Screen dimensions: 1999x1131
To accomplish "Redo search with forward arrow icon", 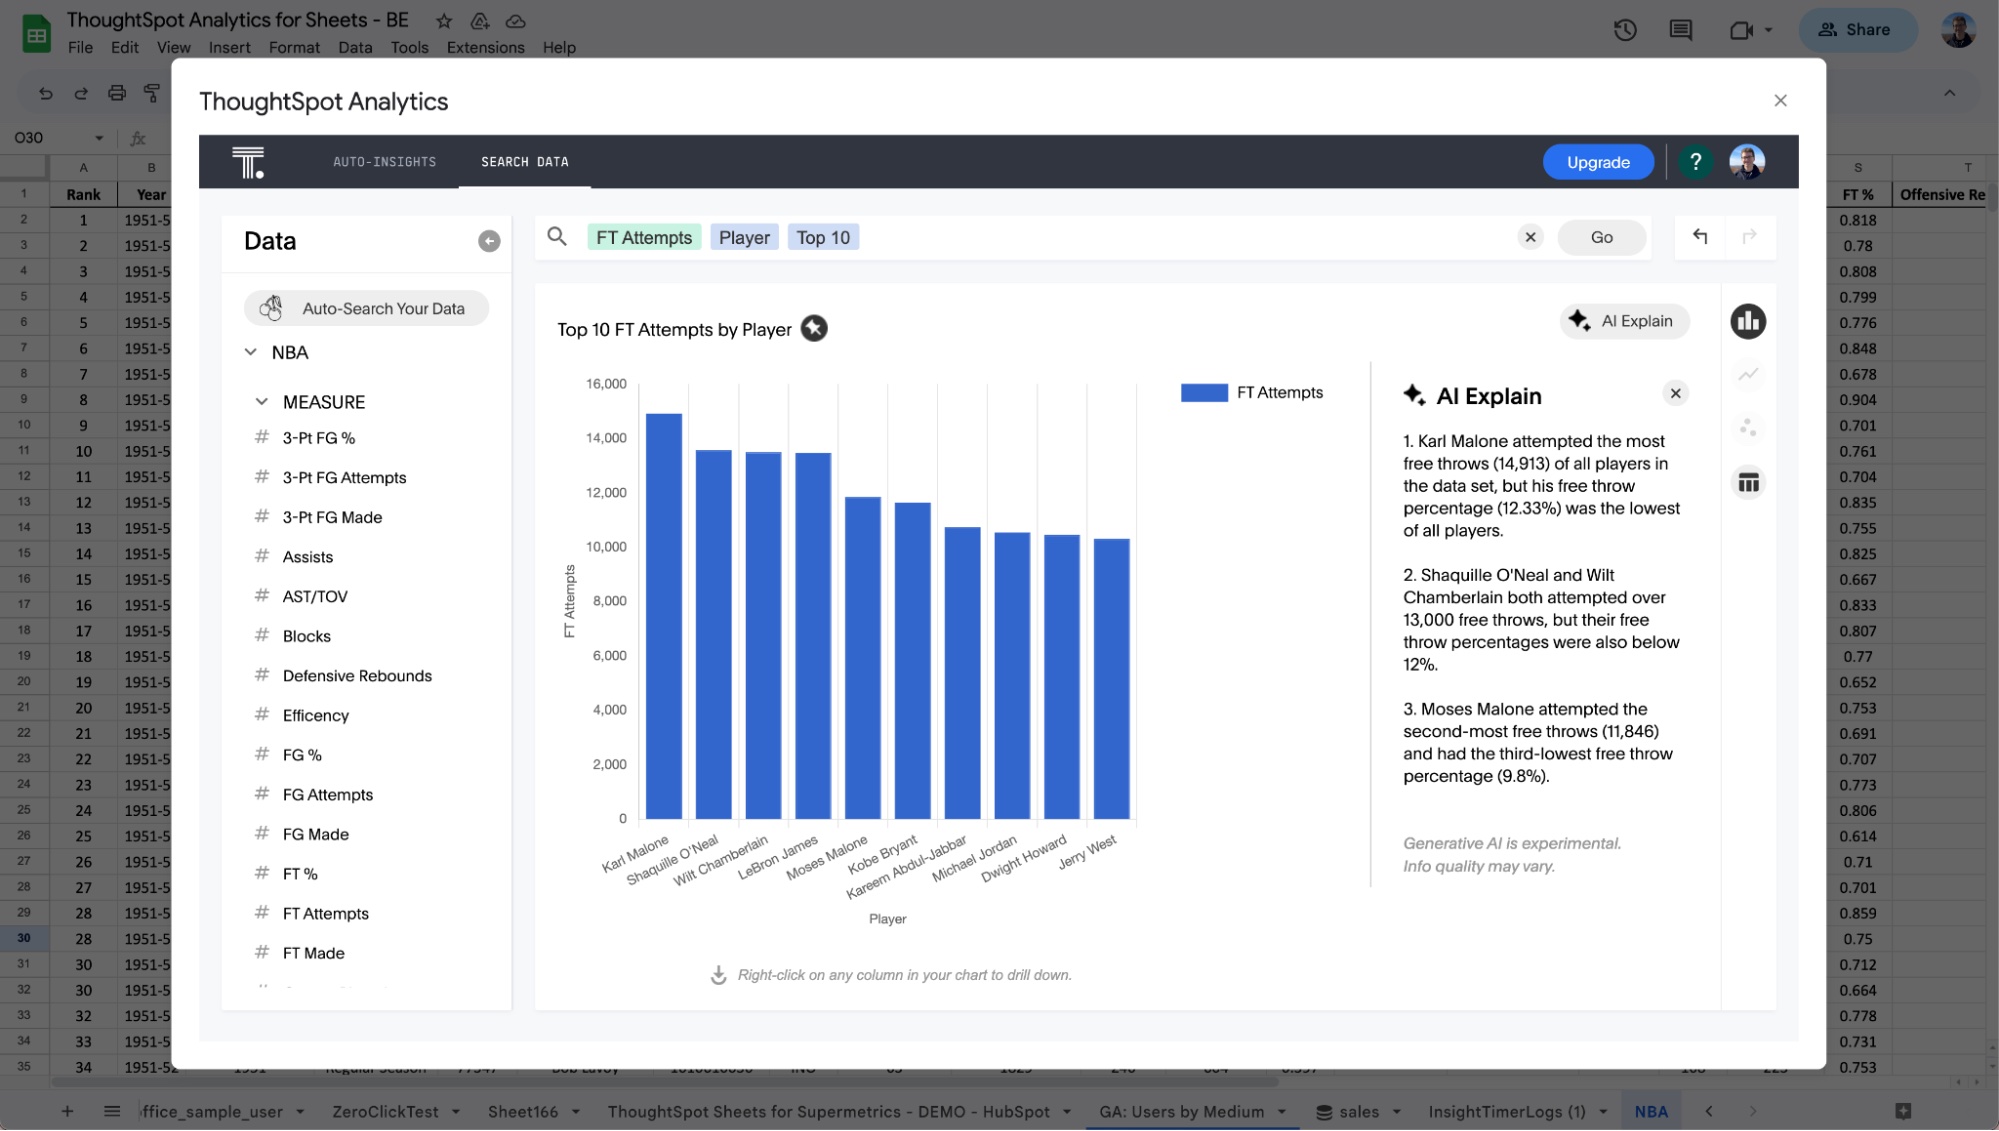I will tap(1749, 237).
